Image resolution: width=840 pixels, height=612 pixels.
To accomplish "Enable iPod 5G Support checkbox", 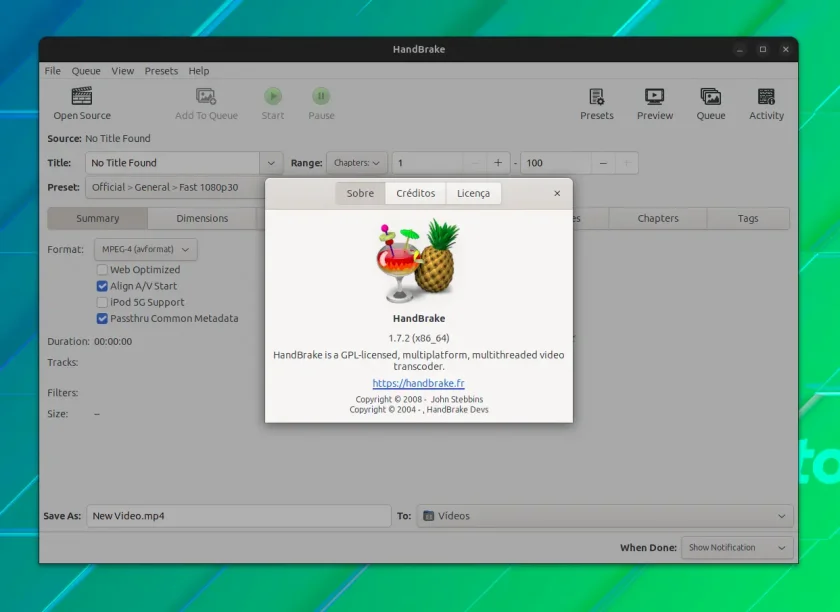I will pos(102,302).
